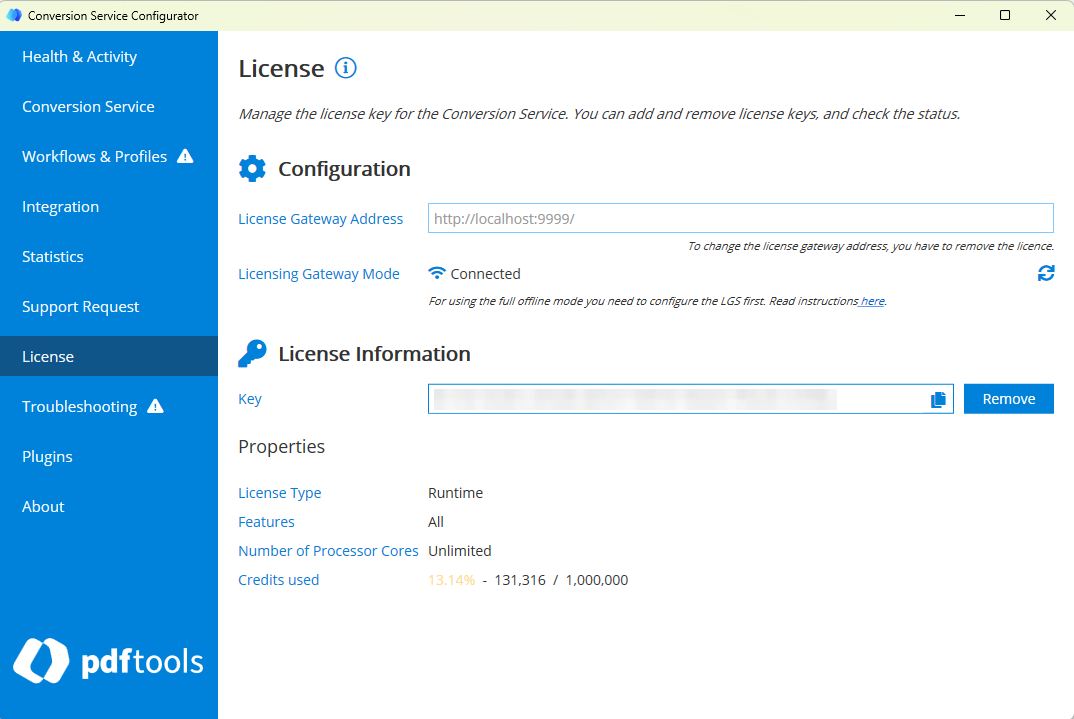Image resolution: width=1074 pixels, height=719 pixels.
Task: Click the pdftools logo in the sidebar
Action: 108,661
